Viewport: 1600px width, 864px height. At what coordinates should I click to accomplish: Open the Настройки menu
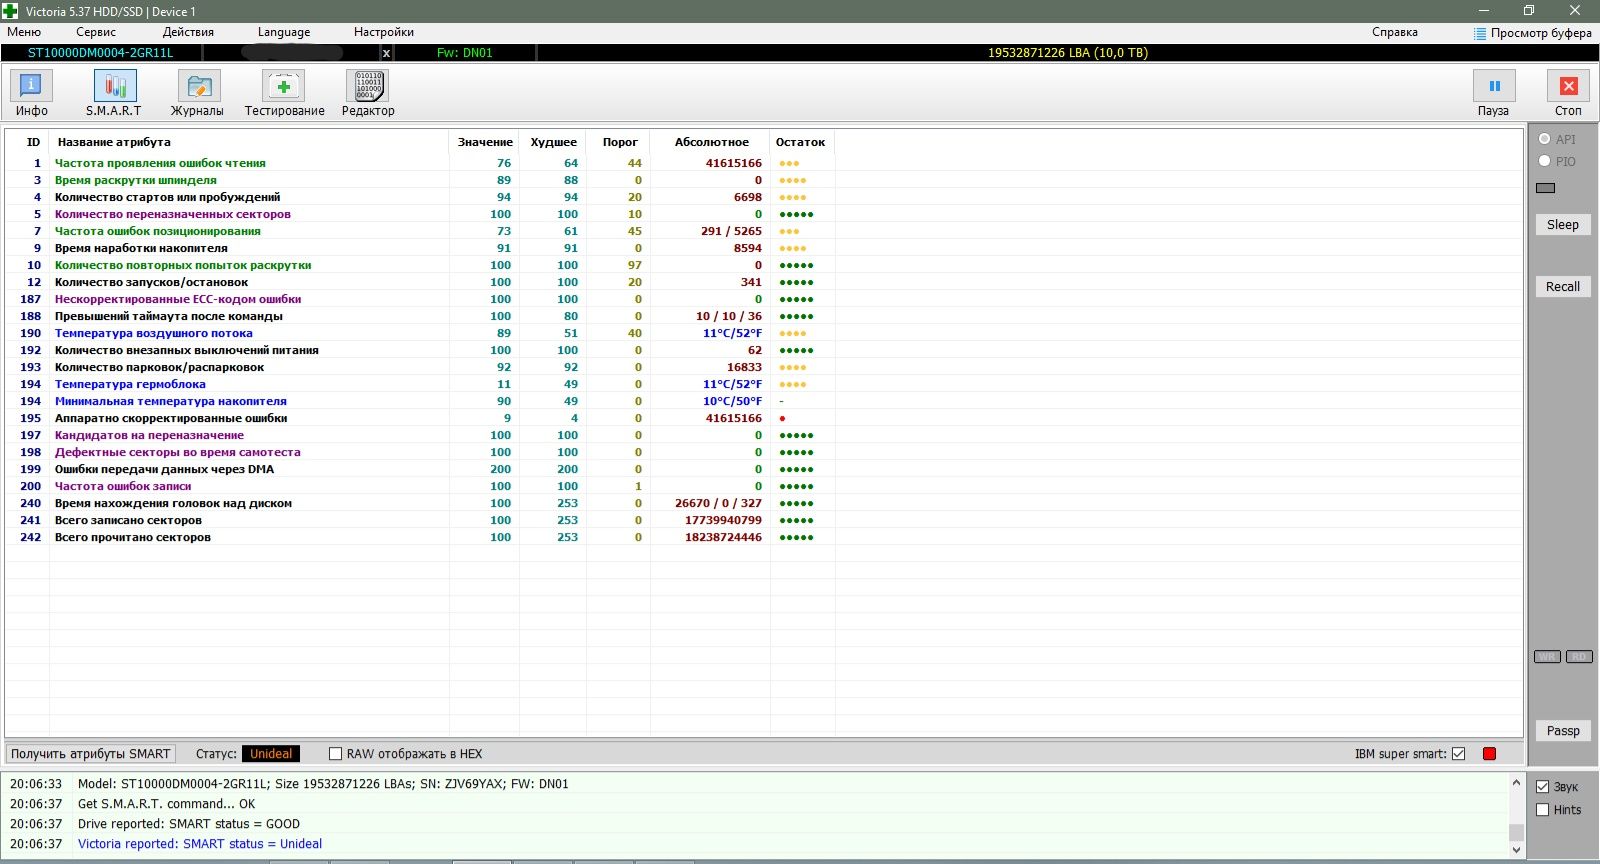(384, 32)
